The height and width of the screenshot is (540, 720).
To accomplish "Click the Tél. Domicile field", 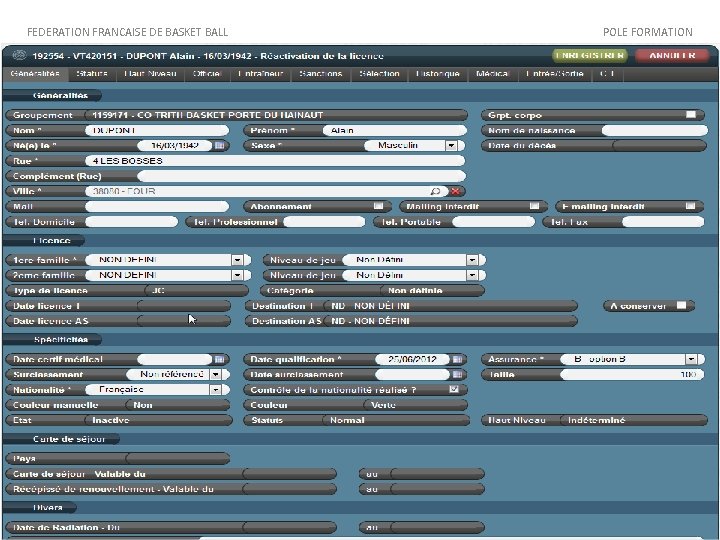I will click(131, 222).
